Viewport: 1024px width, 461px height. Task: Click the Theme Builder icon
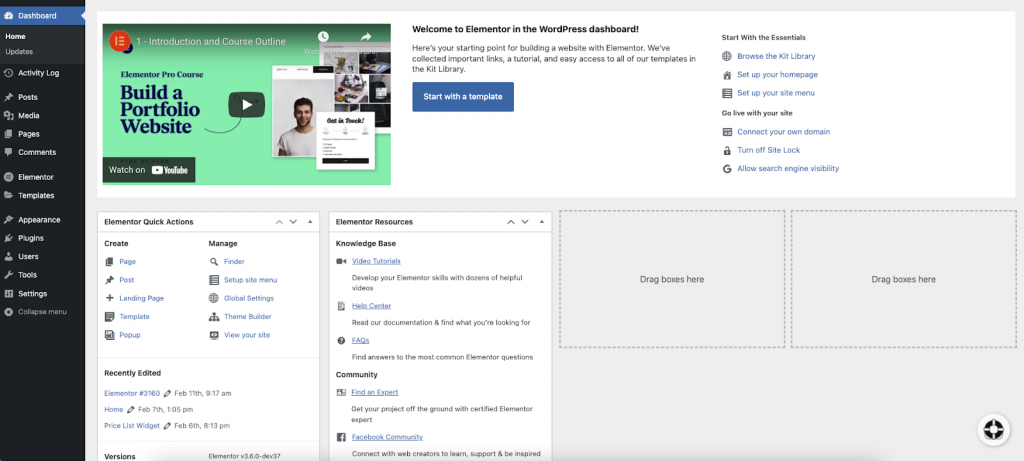tap(213, 317)
